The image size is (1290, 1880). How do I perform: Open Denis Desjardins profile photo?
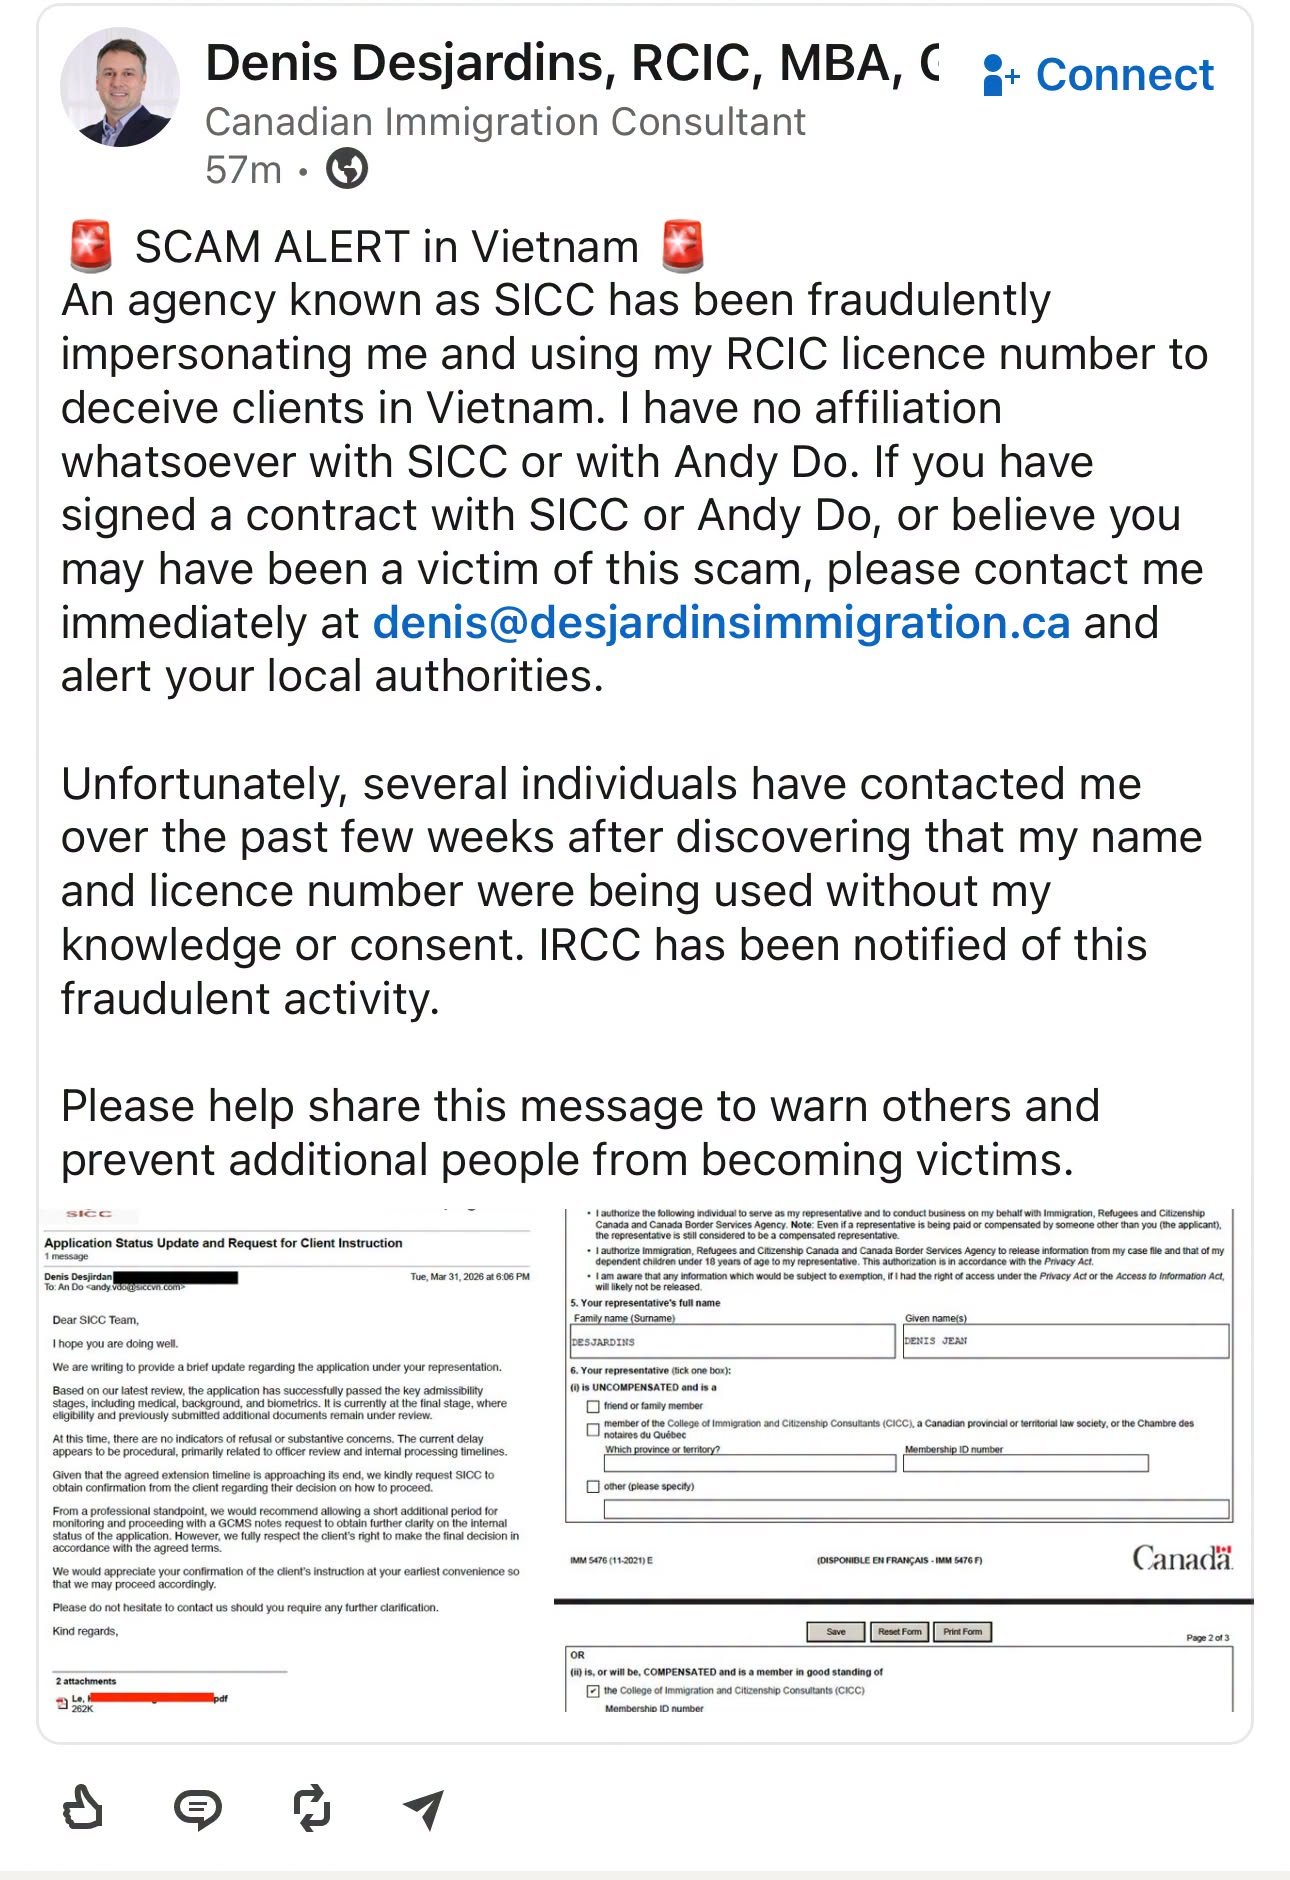tap(119, 87)
